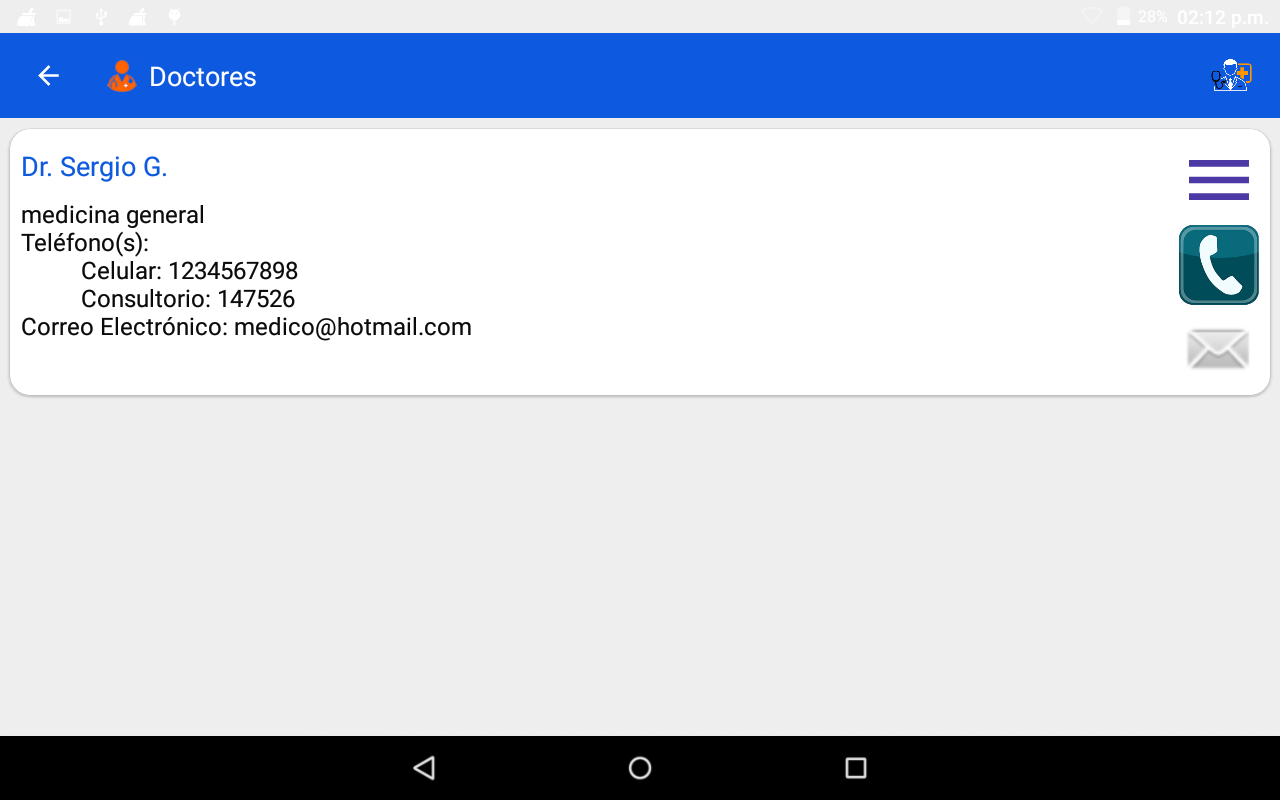
Task: Tap the Teléfono(s) label
Action: coord(85,243)
